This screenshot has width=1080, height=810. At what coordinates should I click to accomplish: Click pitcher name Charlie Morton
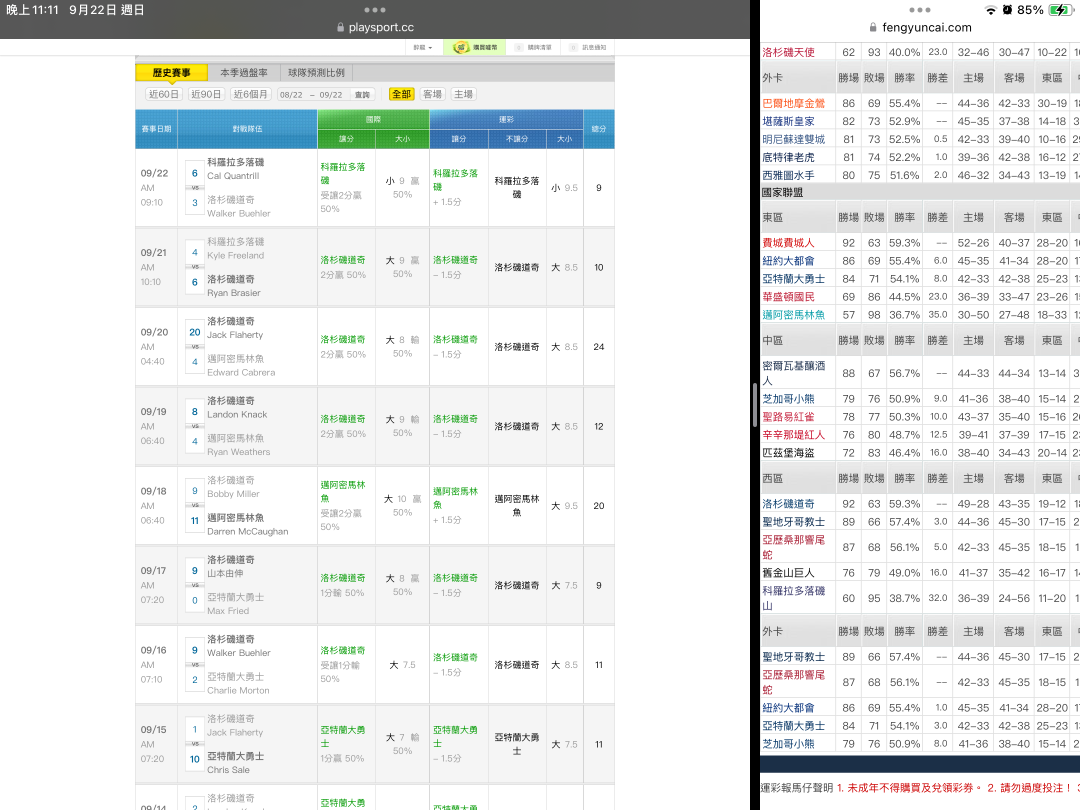(x=238, y=690)
